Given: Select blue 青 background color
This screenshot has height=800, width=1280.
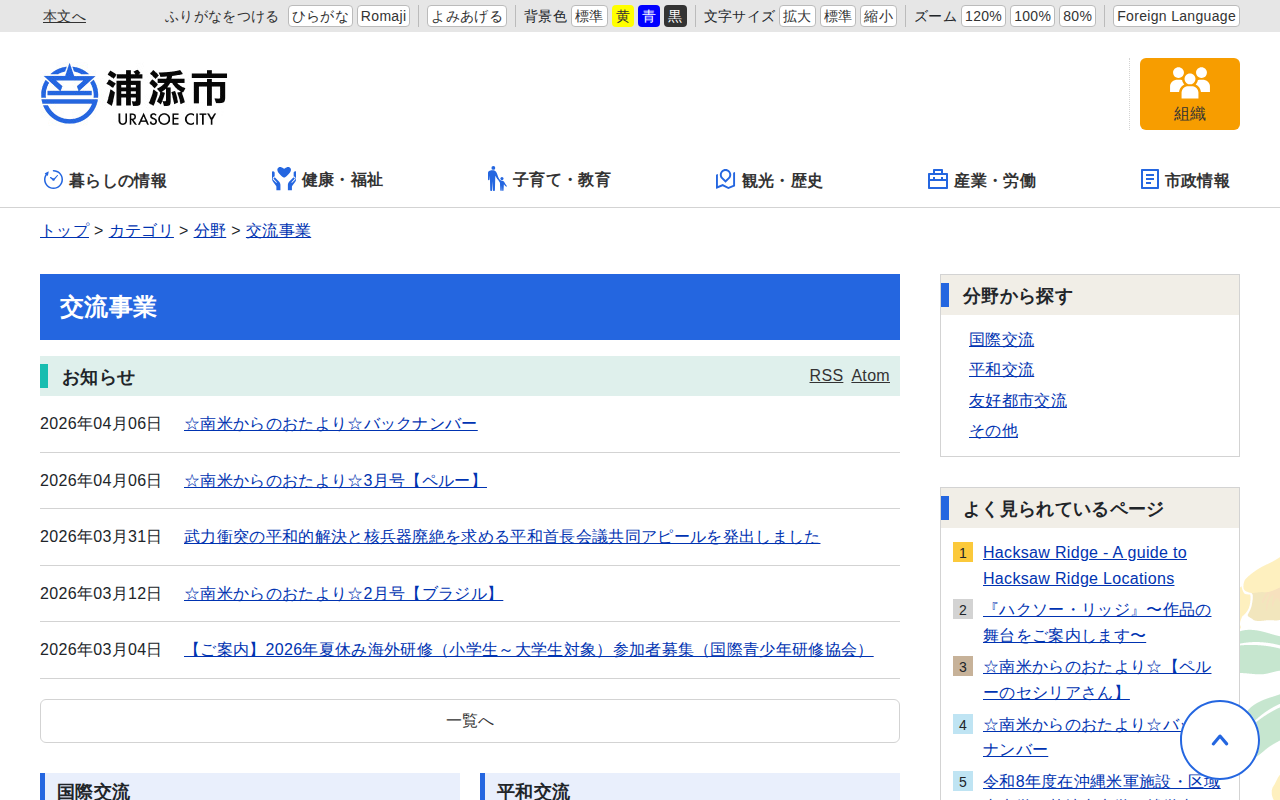Looking at the screenshot, I should 649,16.
